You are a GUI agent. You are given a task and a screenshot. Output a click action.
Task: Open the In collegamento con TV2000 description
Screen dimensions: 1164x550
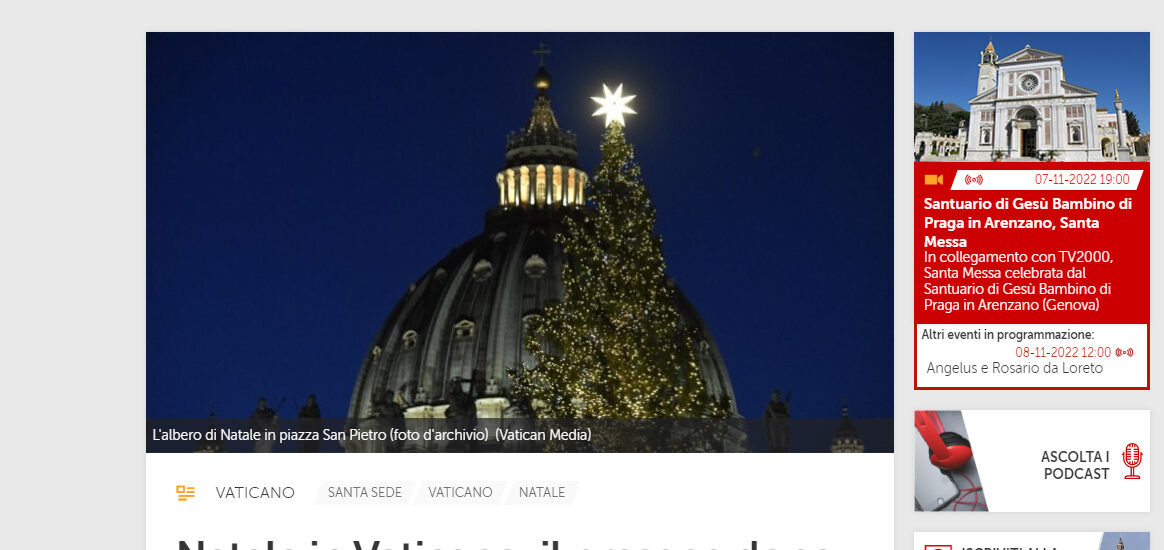(x=1018, y=281)
